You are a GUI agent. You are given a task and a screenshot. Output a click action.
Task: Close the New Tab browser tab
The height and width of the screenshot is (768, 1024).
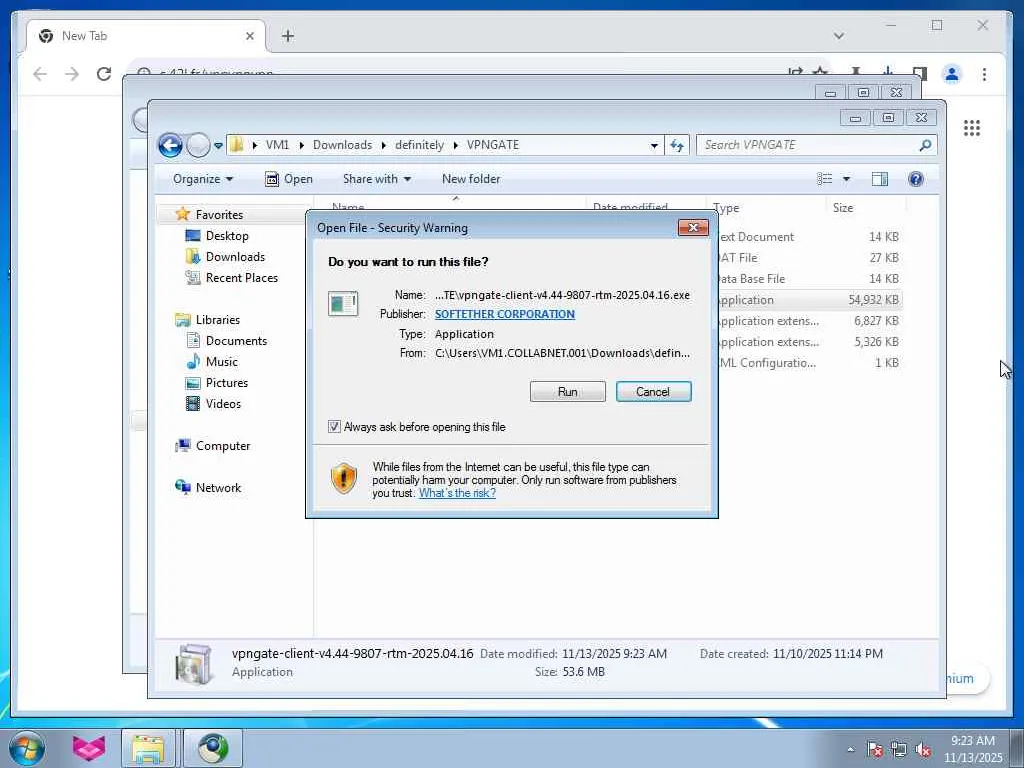[249, 36]
